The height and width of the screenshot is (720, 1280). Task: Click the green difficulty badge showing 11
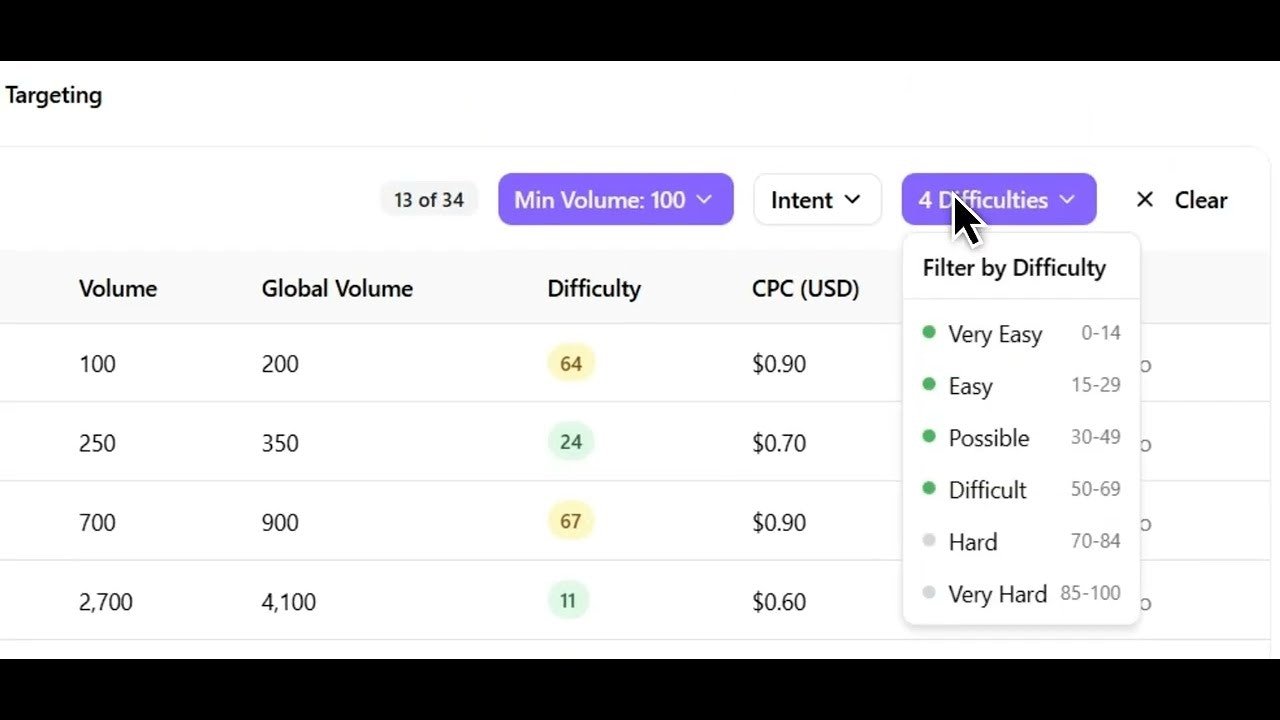568,601
